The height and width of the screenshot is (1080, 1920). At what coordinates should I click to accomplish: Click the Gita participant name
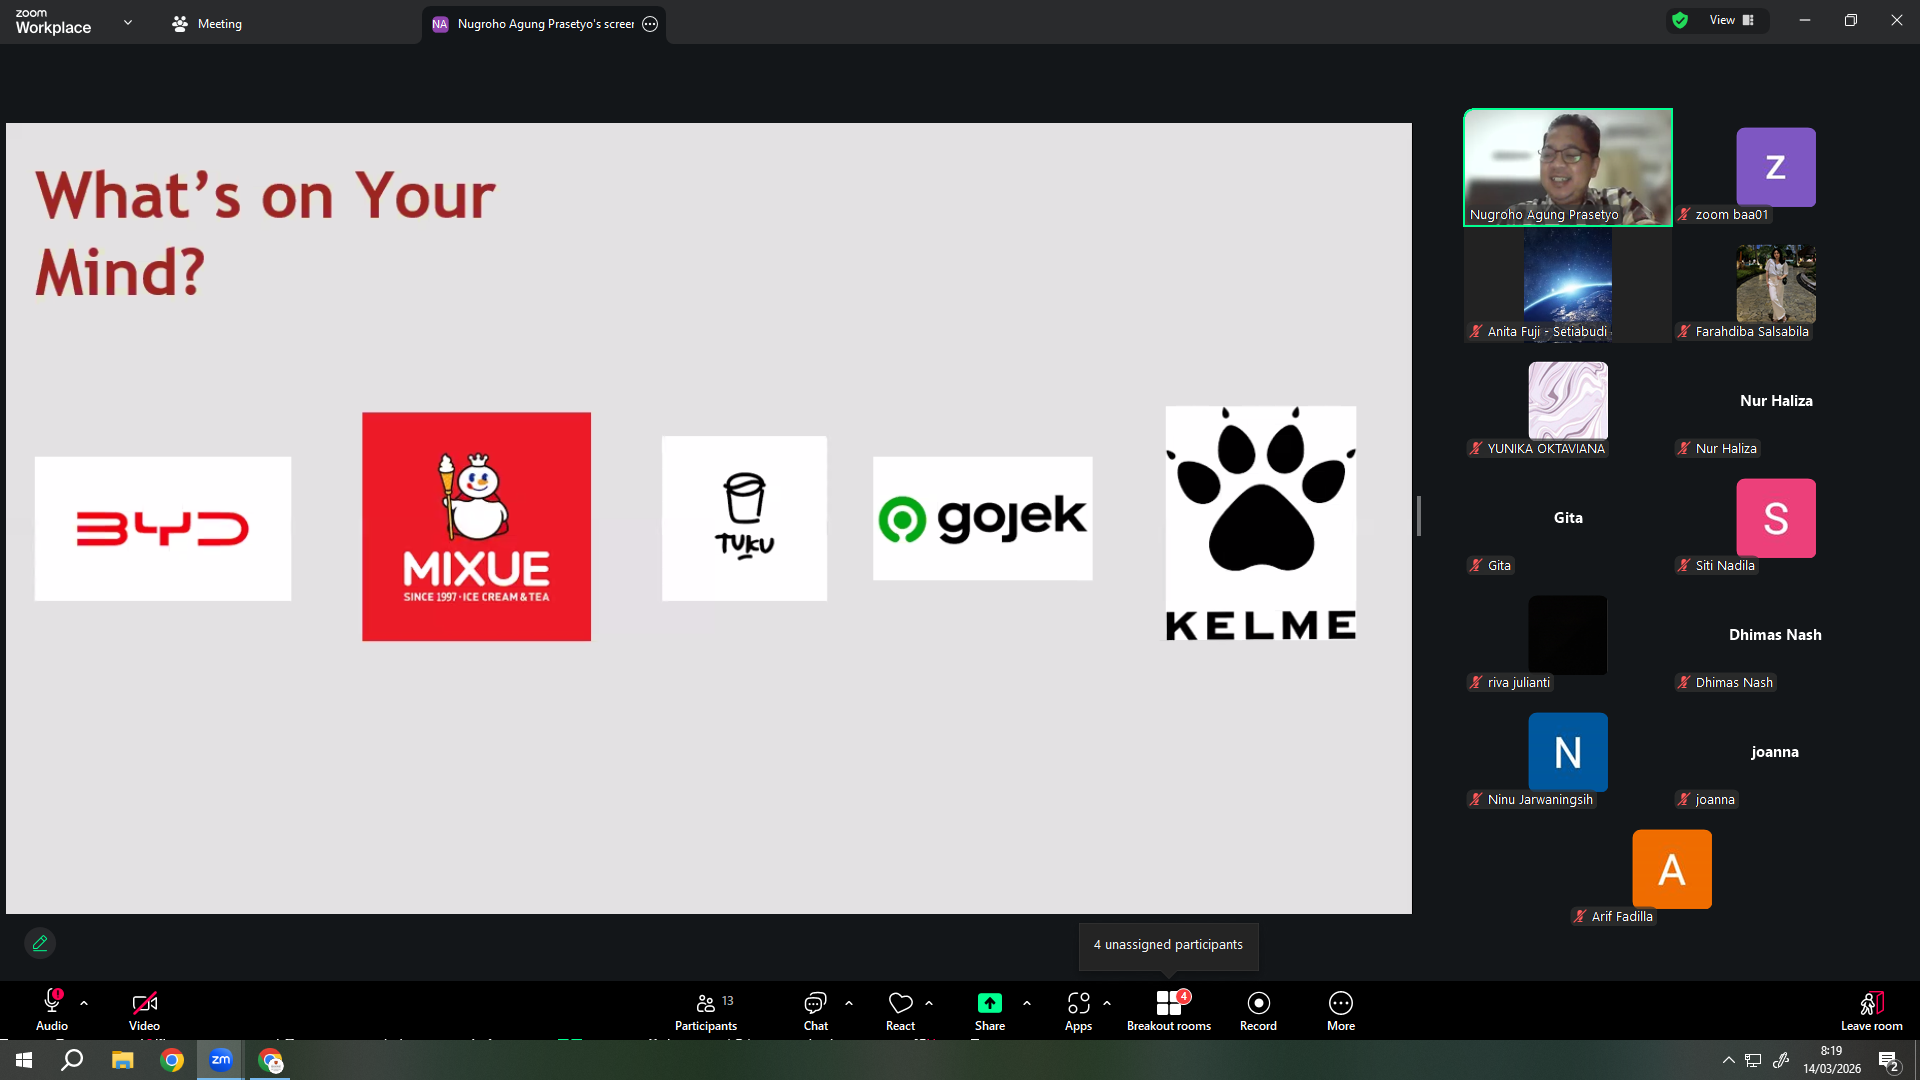[x=1568, y=518]
